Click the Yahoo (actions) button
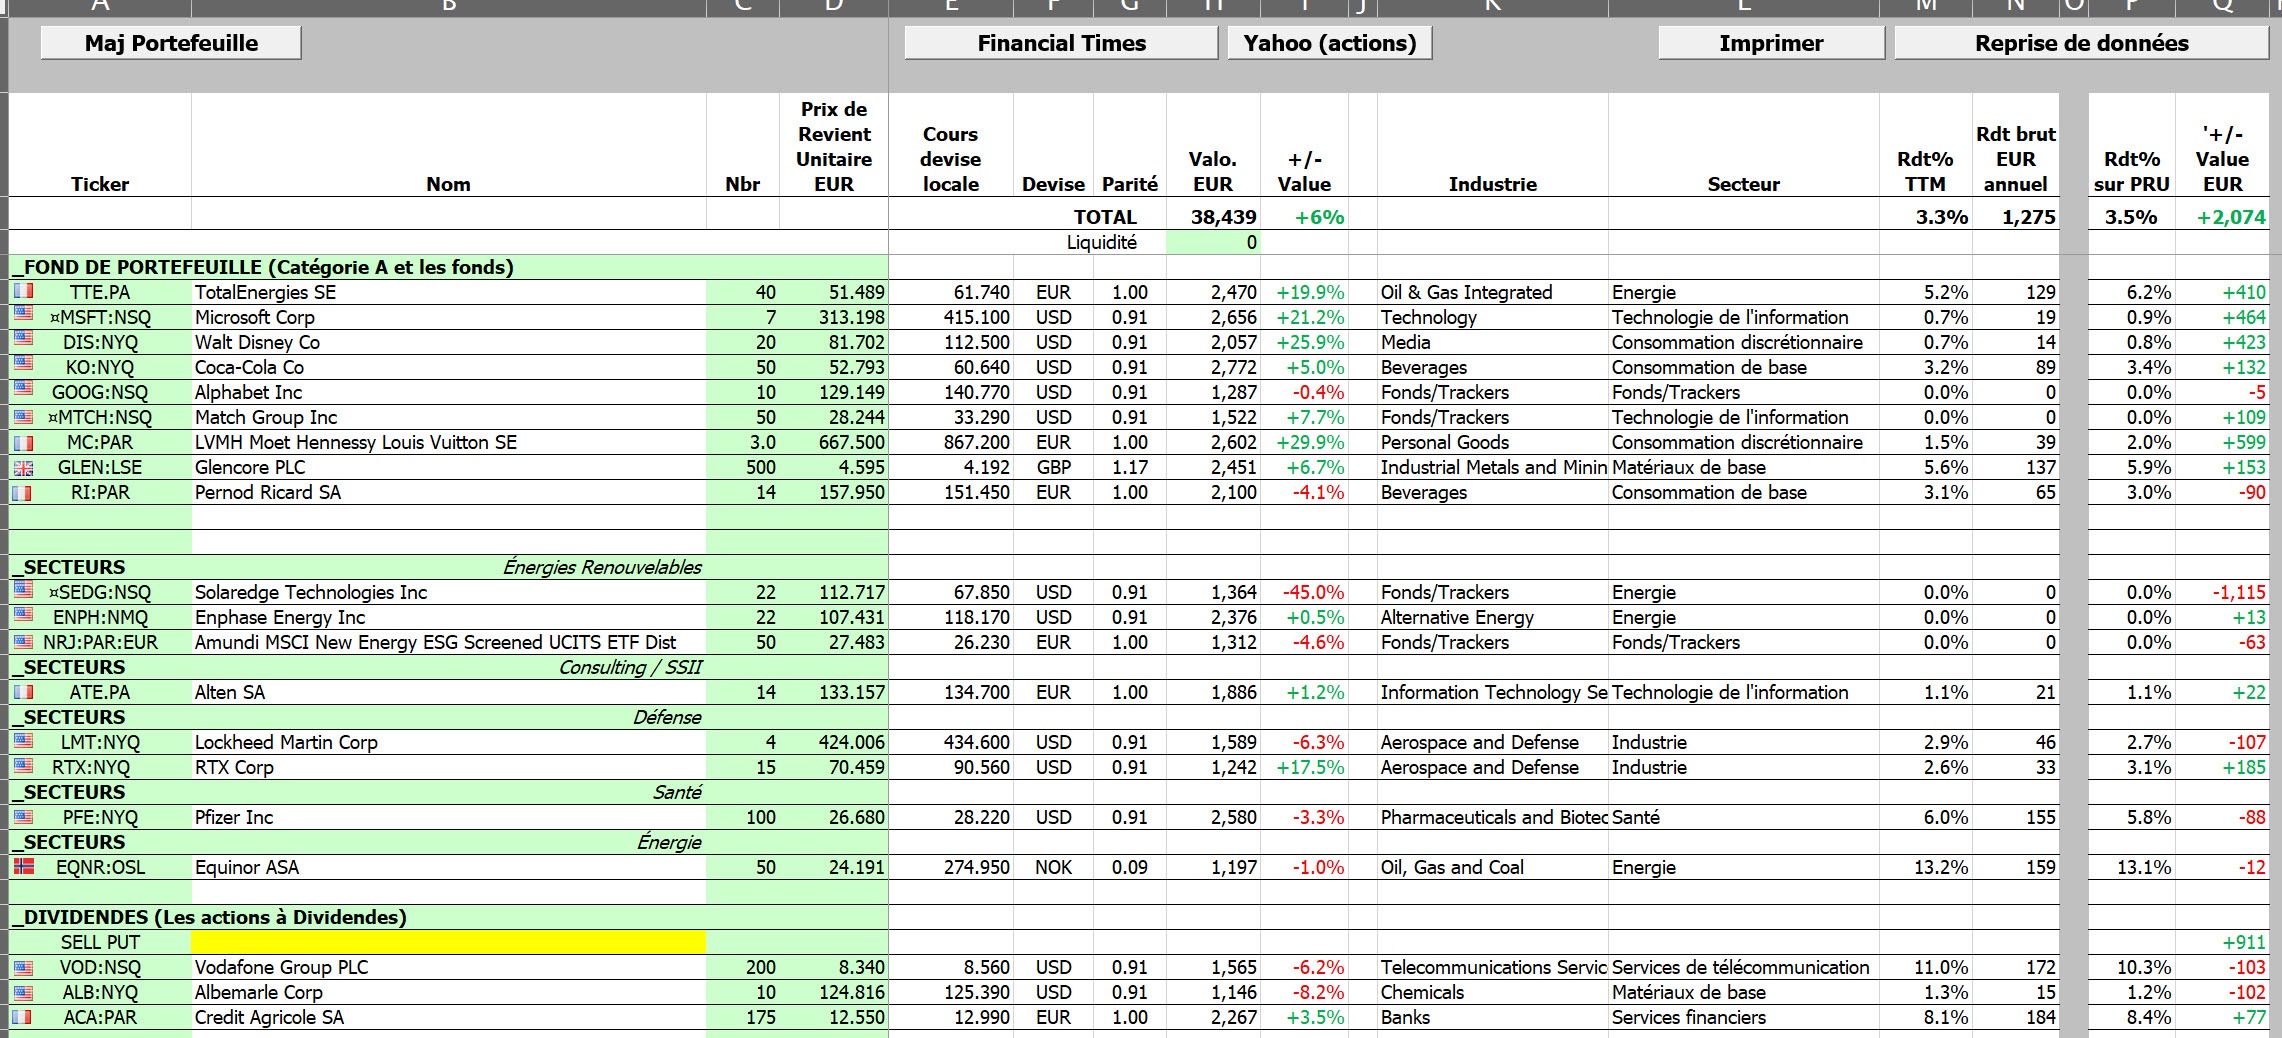Screen dimensions: 2282x1038 point(1330,43)
